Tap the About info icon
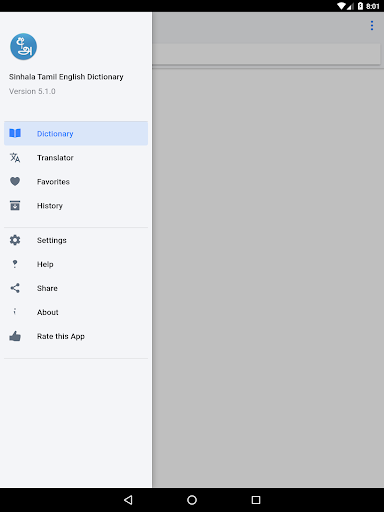The image size is (384, 512). [15, 312]
